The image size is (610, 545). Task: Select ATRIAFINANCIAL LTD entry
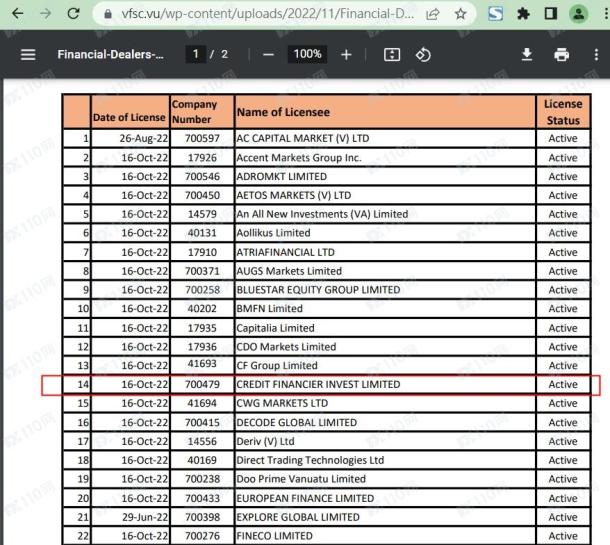coord(286,252)
